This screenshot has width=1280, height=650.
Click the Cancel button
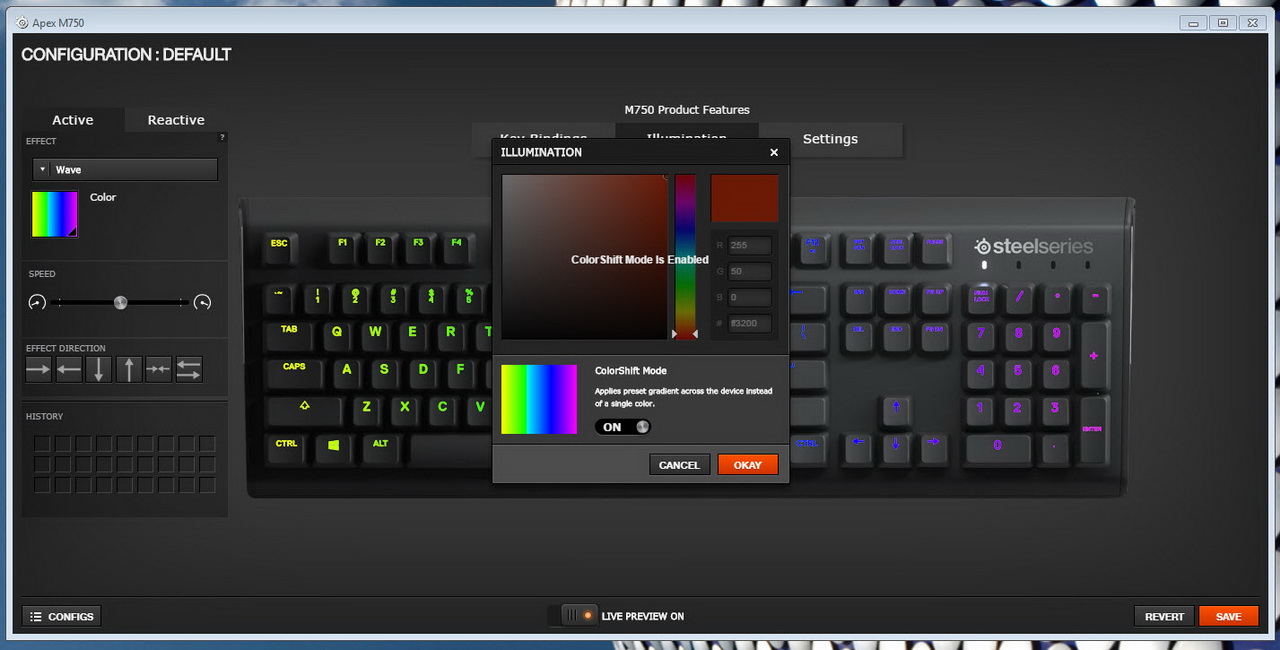(679, 465)
